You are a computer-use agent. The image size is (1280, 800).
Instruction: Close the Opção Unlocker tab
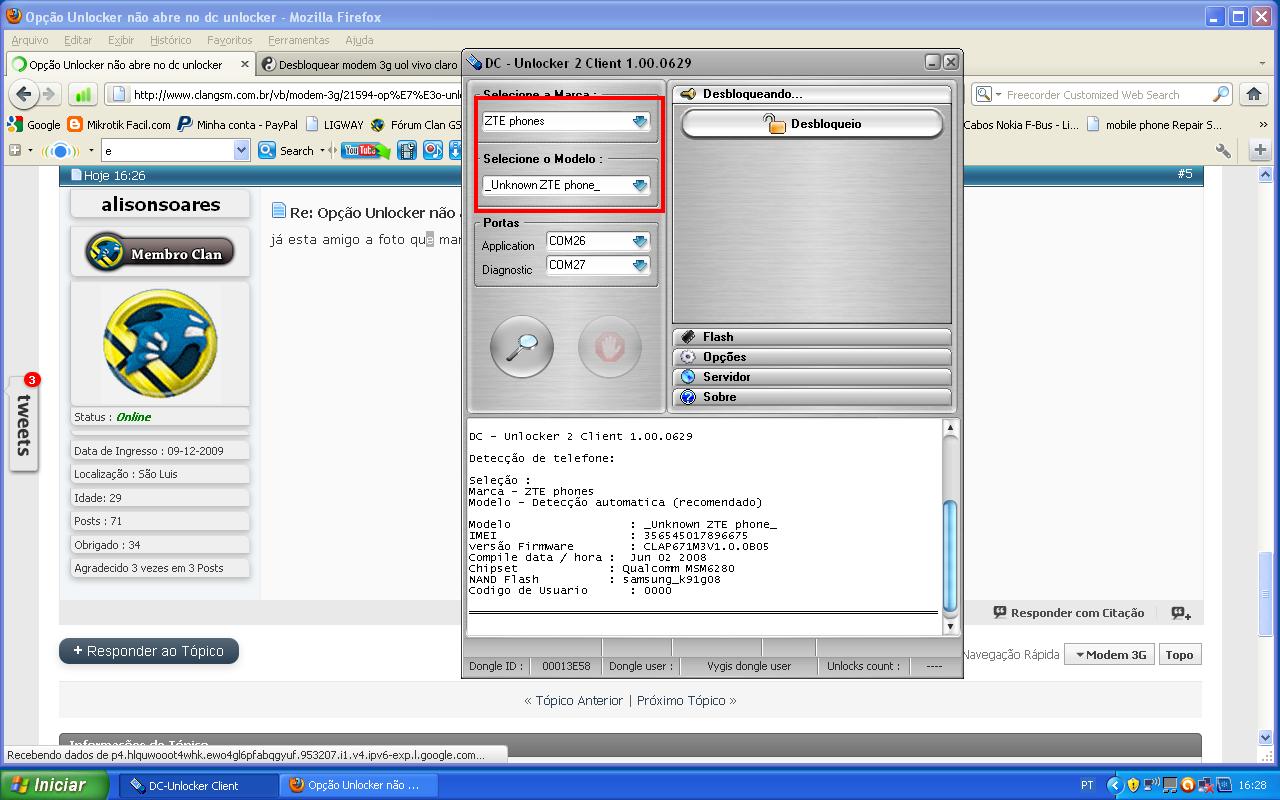pyautogui.click(x=244, y=65)
